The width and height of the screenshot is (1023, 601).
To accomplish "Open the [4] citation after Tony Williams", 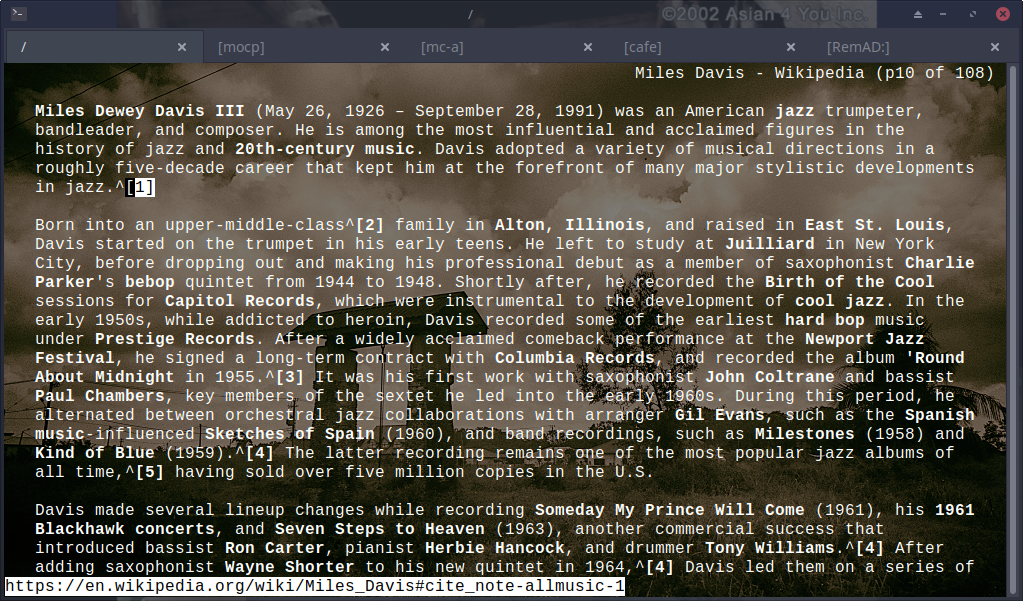I will (870, 548).
